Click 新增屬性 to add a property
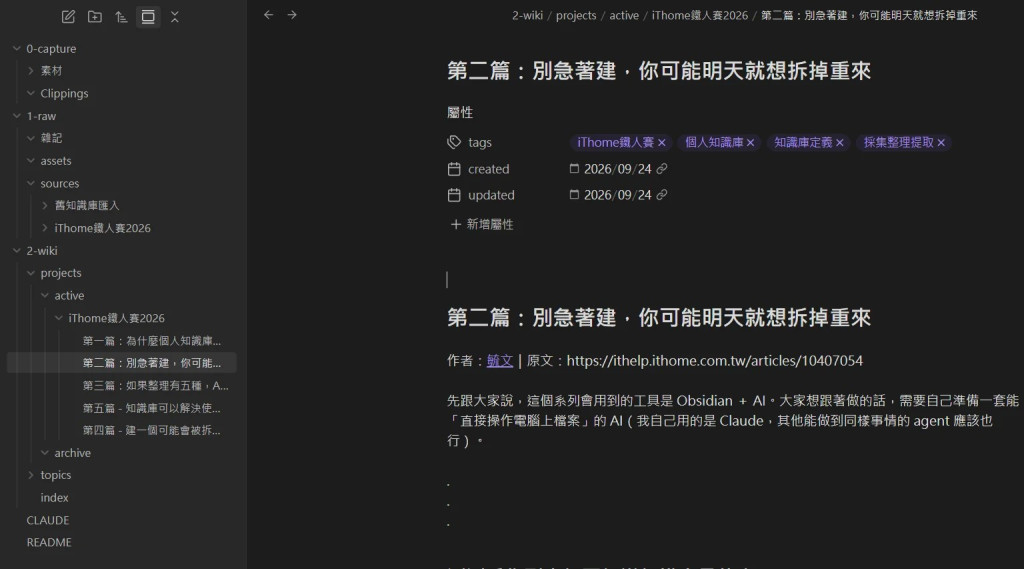The width and height of the screenshot is (1024, 569). [x=482, y=224]
